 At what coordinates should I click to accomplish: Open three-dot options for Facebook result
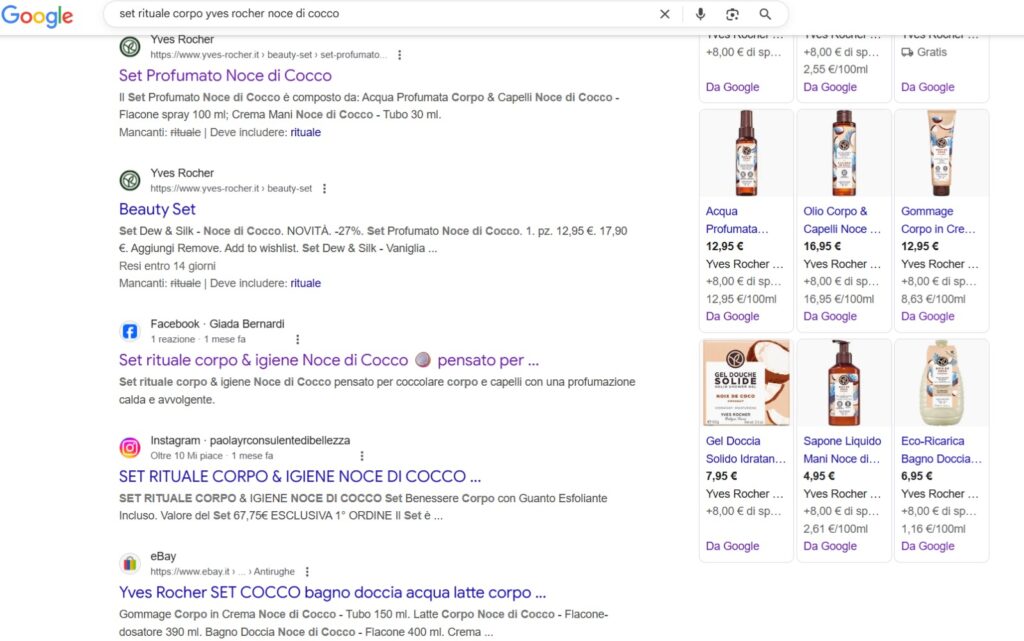coord(297,339)
